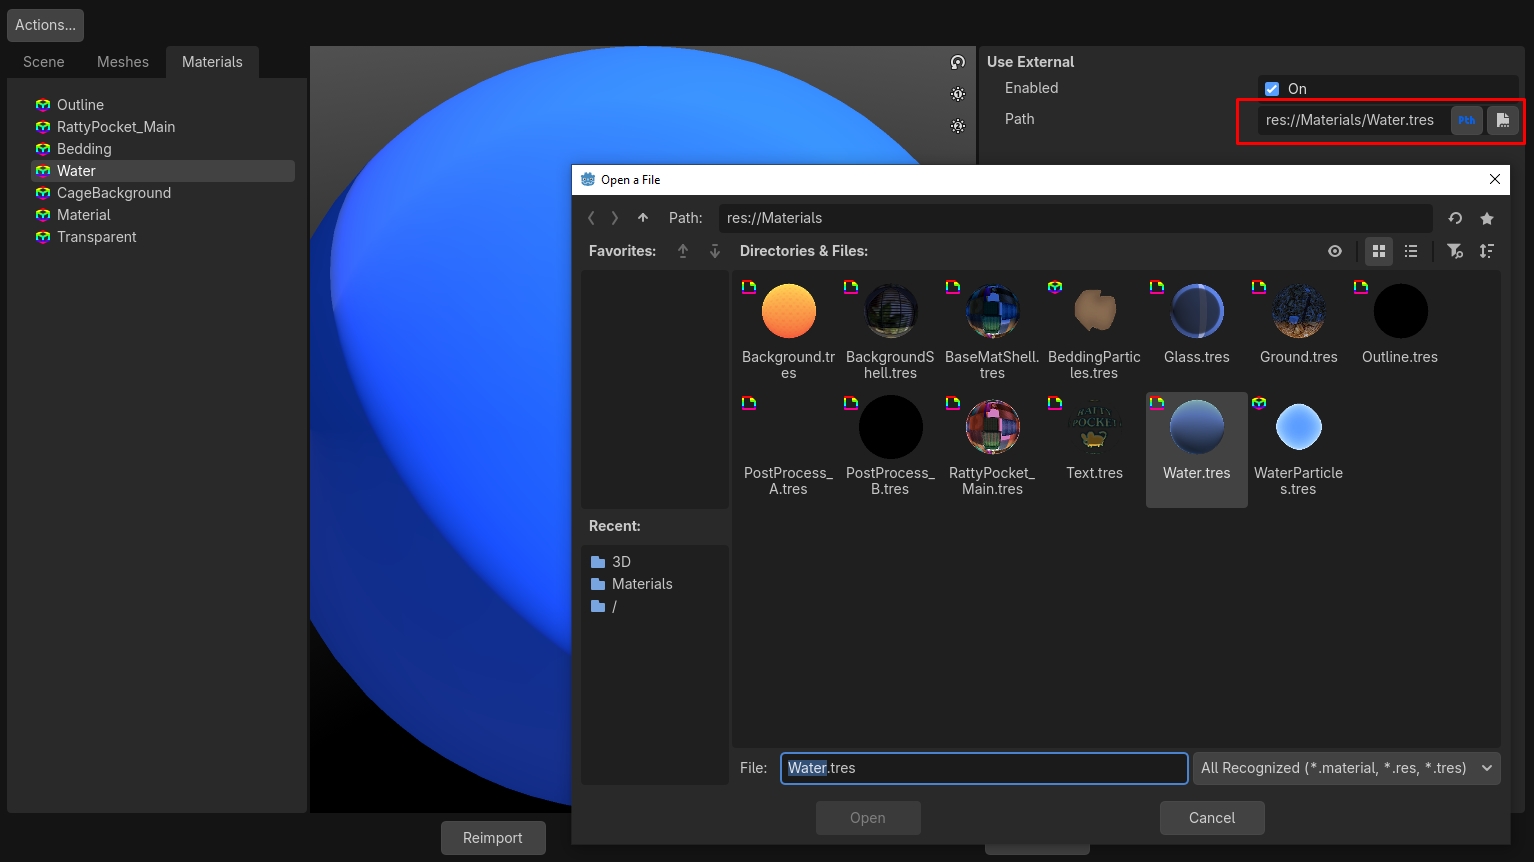This screenshot has height=862, width=1534.
Task: Switch to the Meshes tab
Action: pyautogui.click(x=123, y=62)
